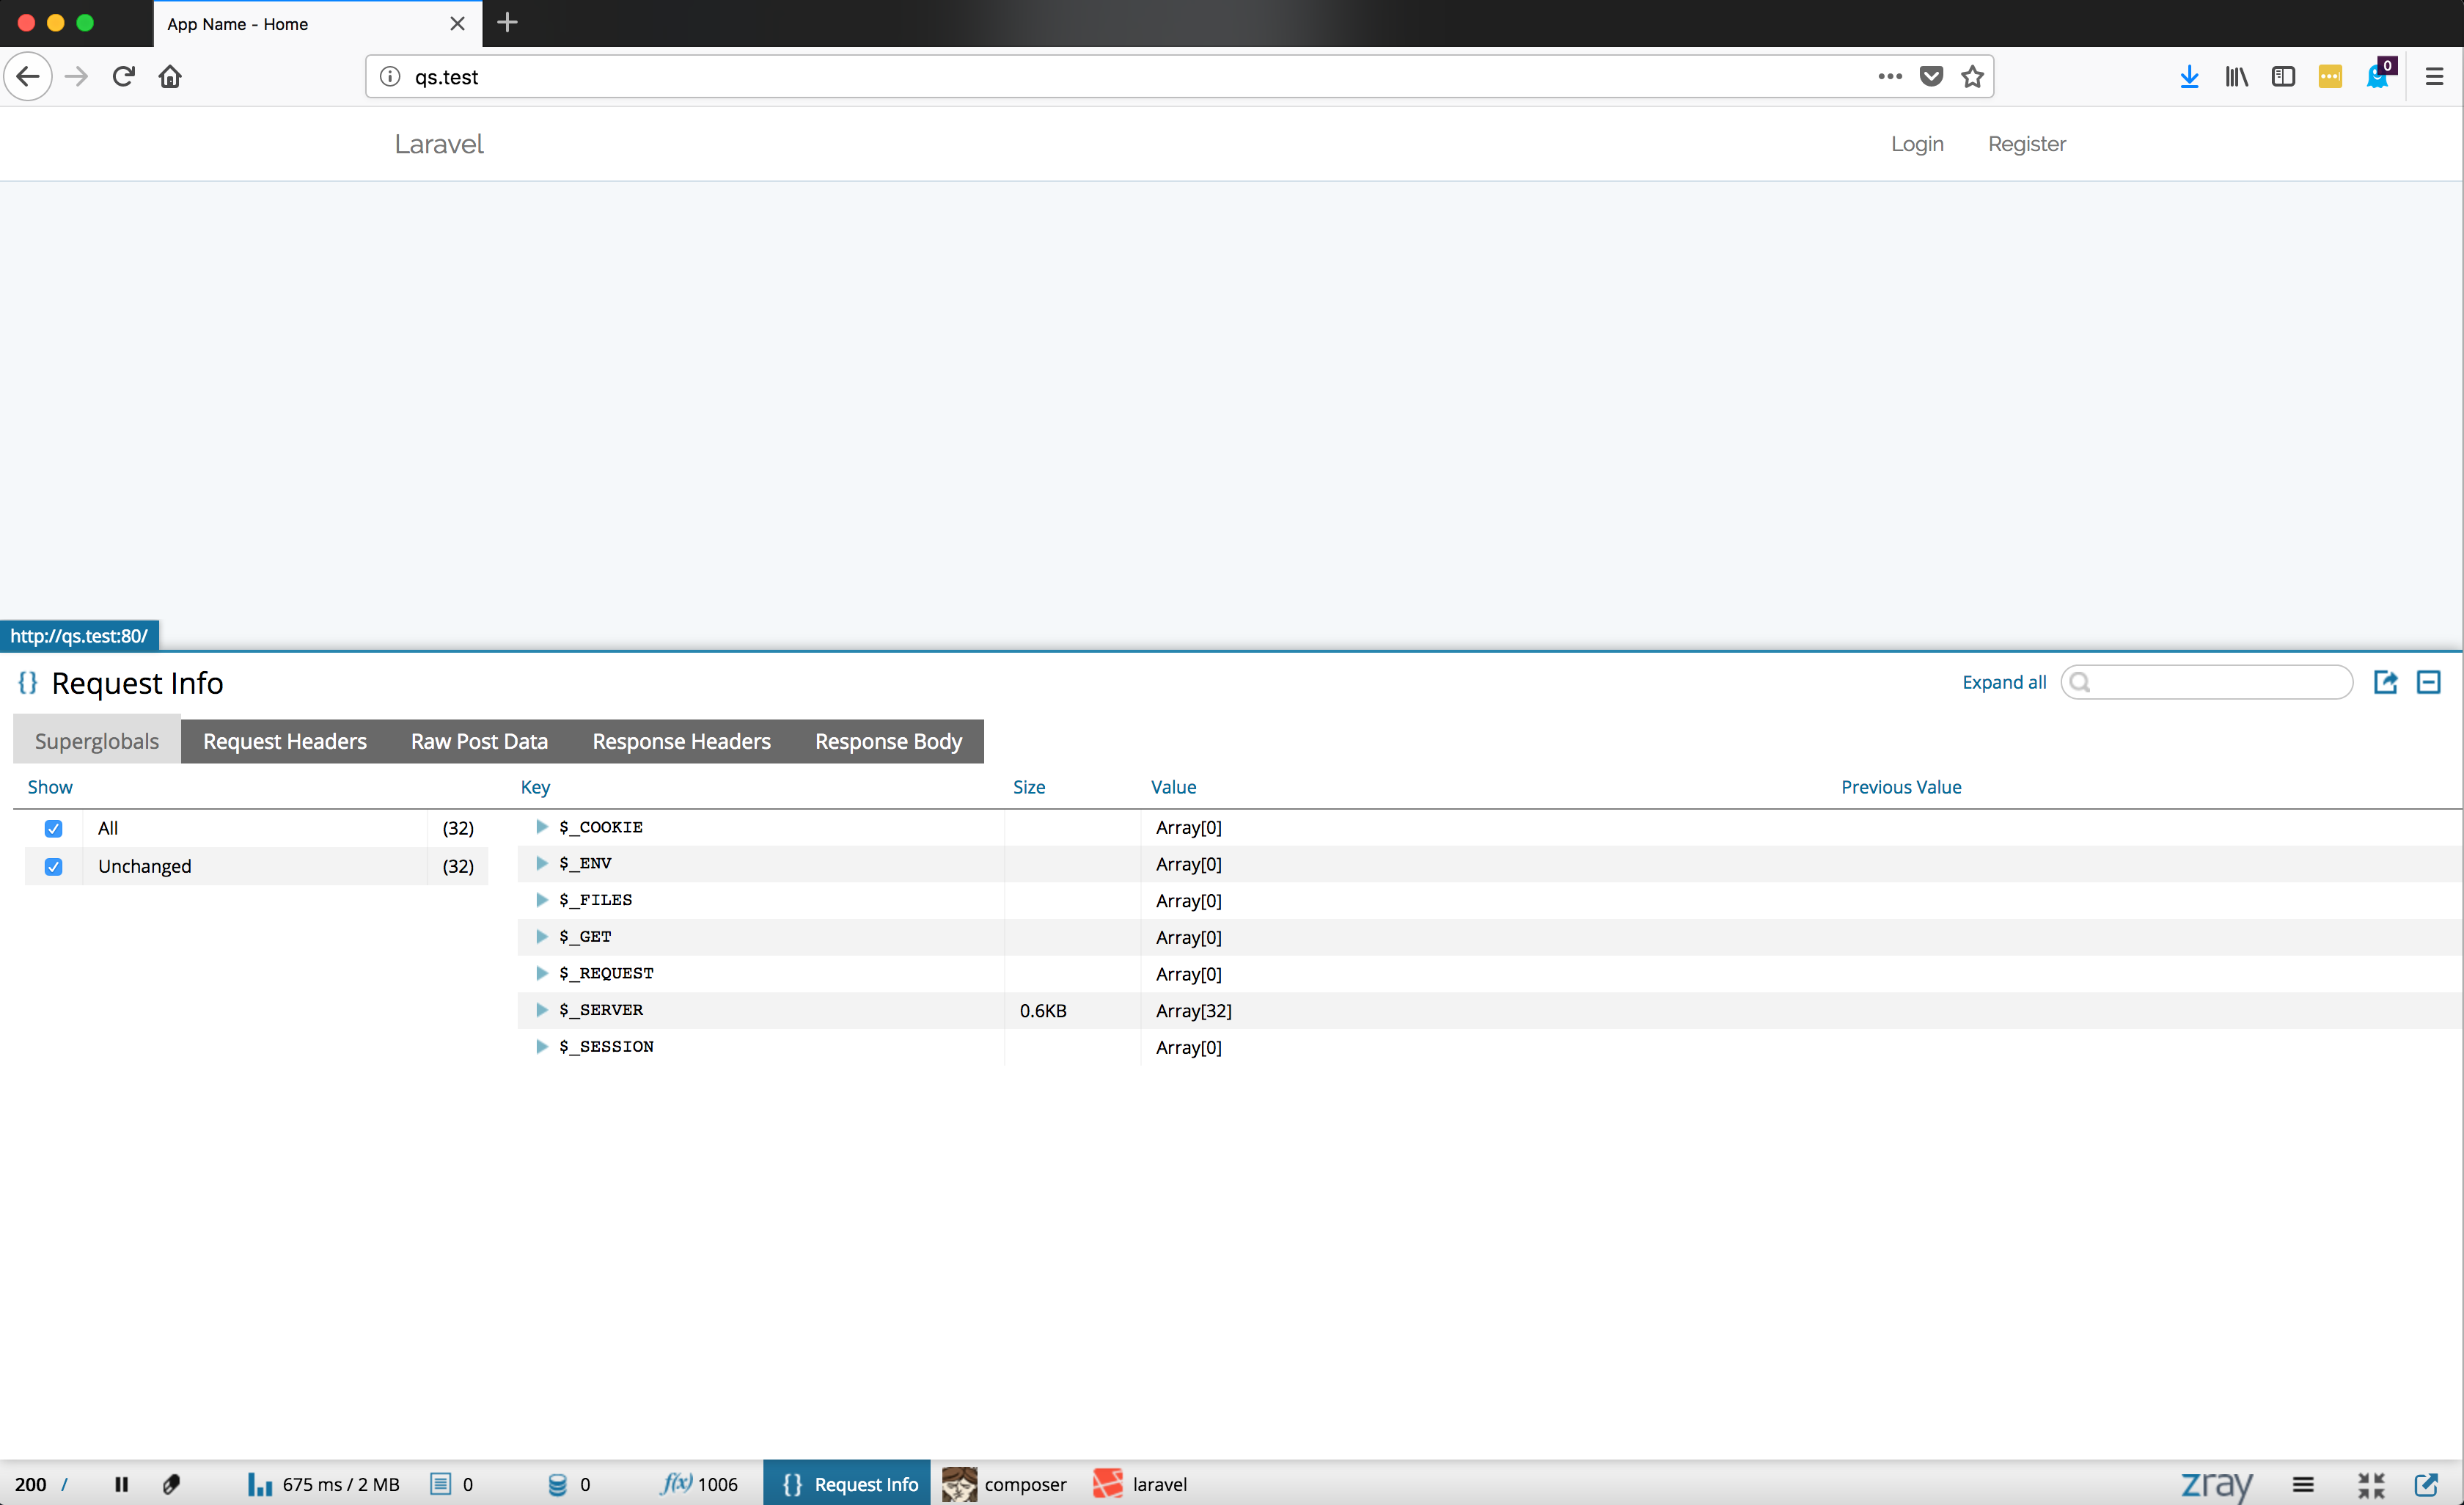The image size is (2464, 1505).
Task: Open the Register link in navbar
Action: [x=2026, y=144]
